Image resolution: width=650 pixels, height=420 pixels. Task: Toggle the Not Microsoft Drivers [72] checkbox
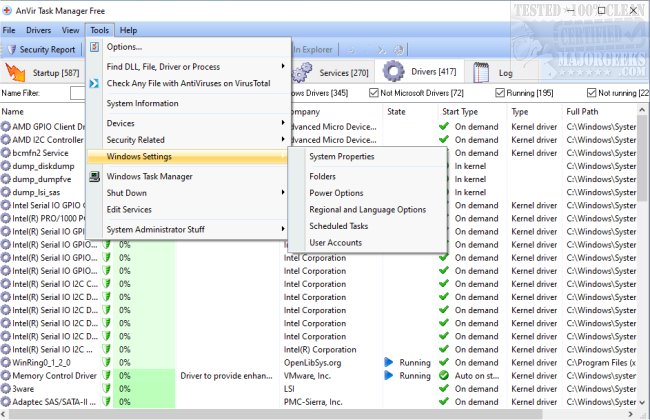tap(374, 93)
